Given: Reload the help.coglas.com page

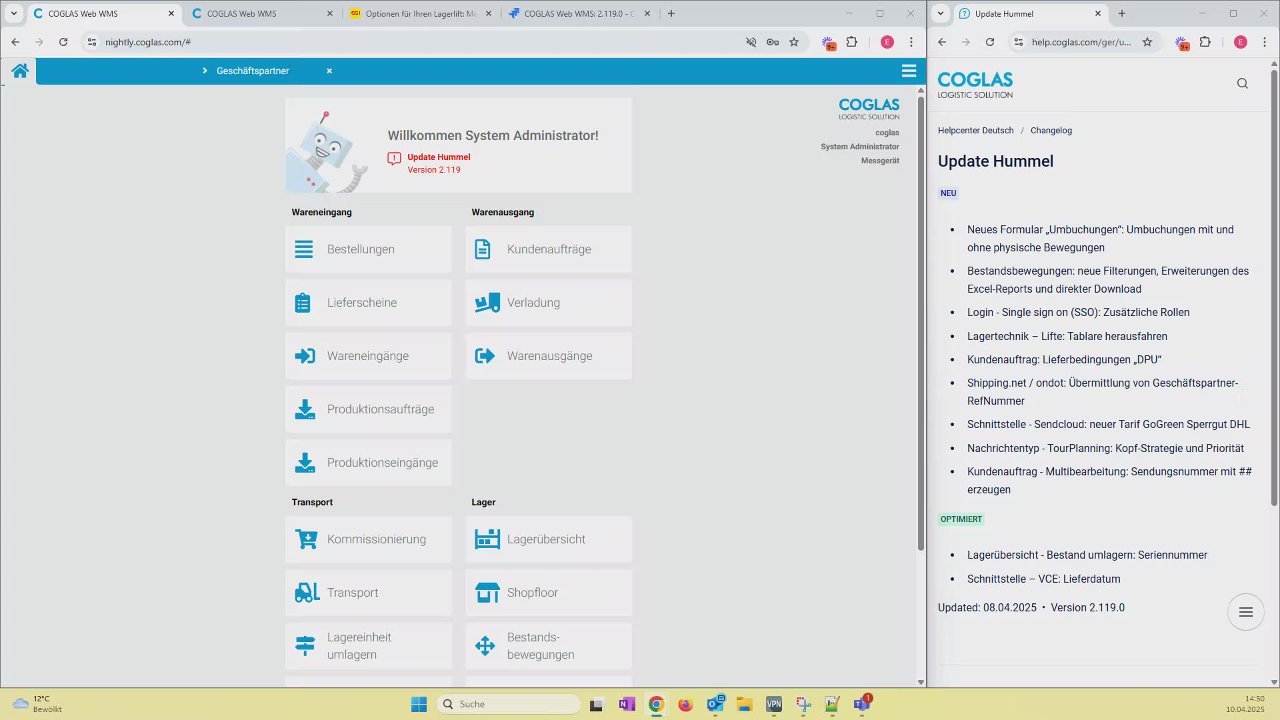Looking at the screenshot, I should 990,42.
